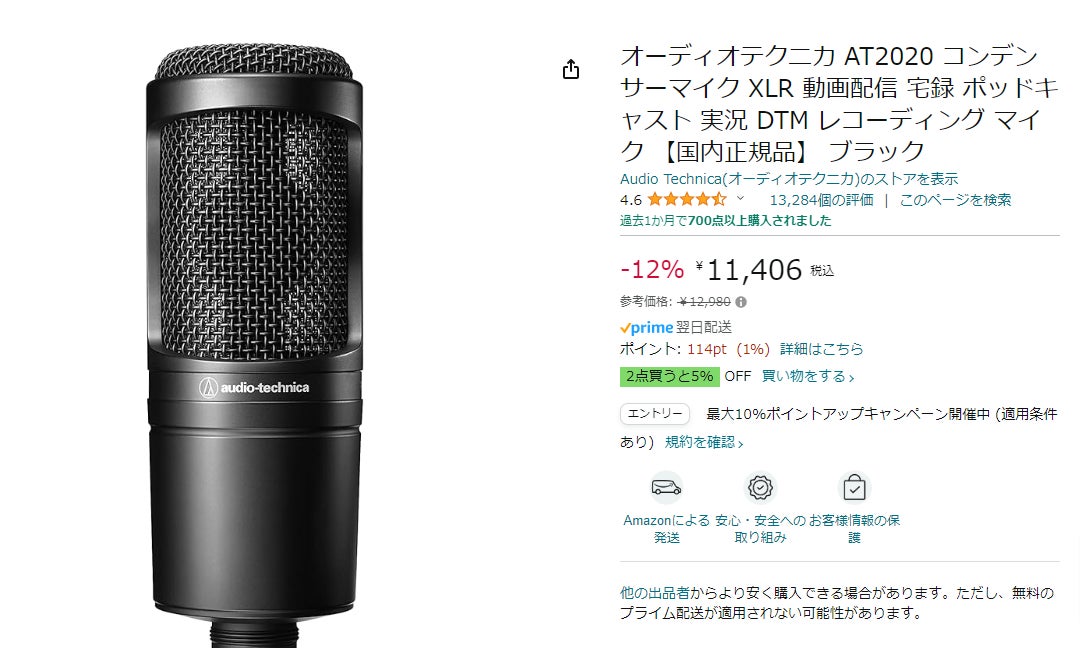
Task: Click the star rating icons
Action: pyautogui.click(x=687, y=200)
